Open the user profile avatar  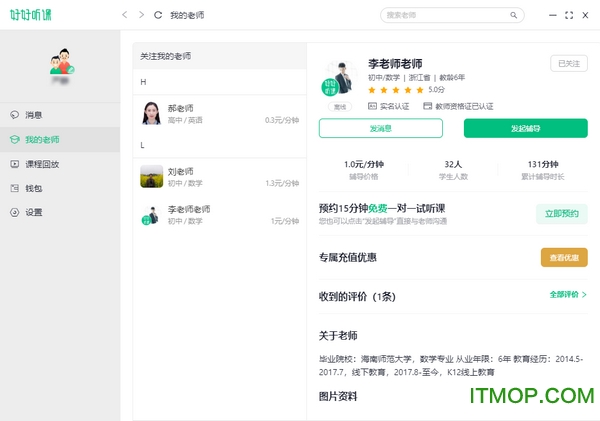tap(61, 61)
